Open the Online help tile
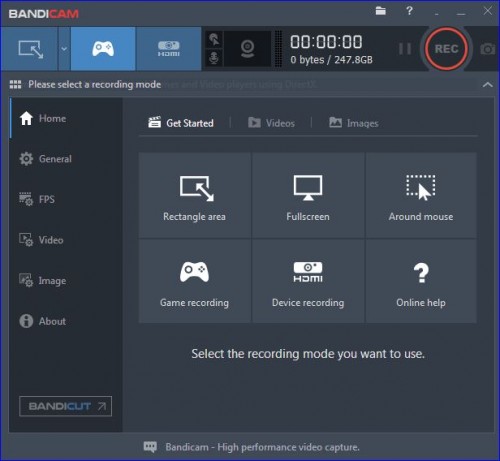Image resolution: width=500 pixels, height=461 pixels. tap(421, 281)
